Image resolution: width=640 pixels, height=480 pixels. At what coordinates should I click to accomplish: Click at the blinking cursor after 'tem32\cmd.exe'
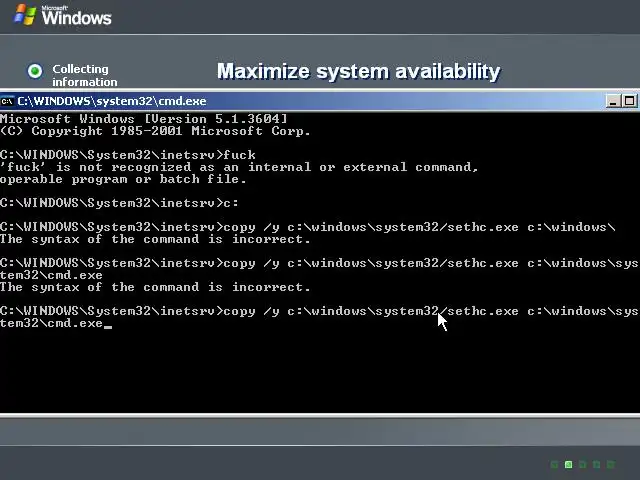coord(108,325)
